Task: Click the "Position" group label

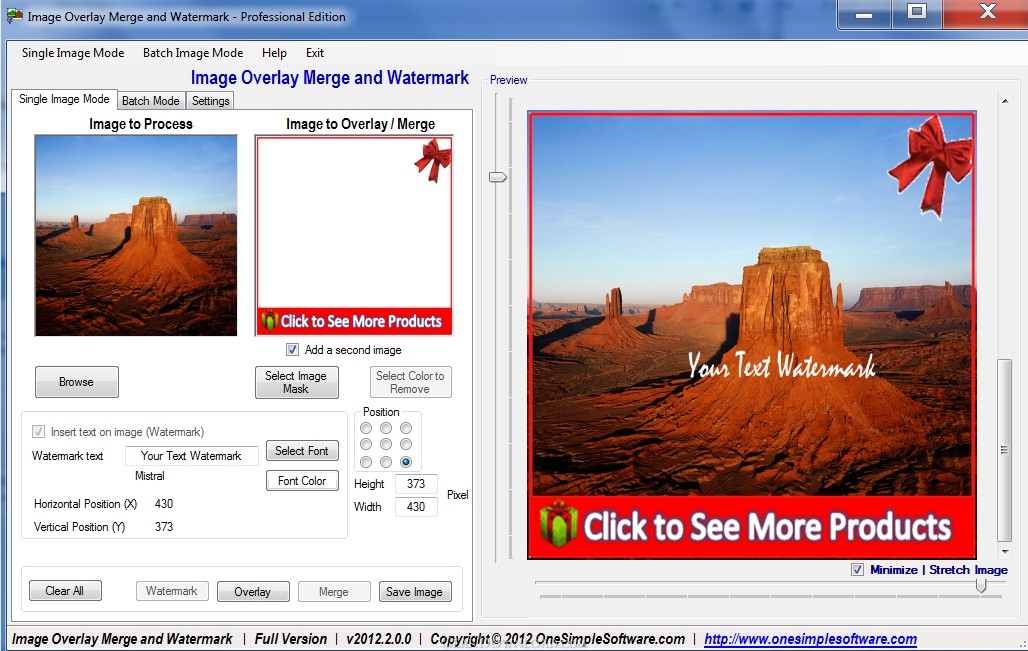Action: (x=381, y=412)
